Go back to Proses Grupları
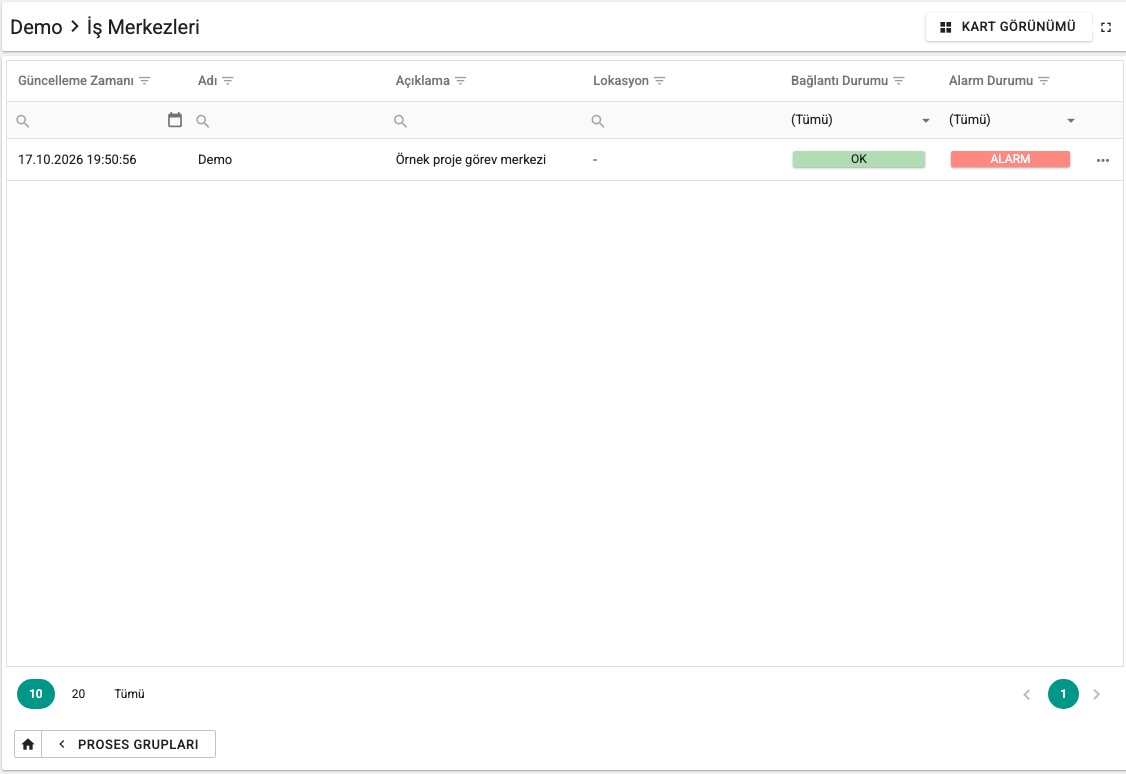This screenshot has height=774, width=1126. click(x=129, y=745)
